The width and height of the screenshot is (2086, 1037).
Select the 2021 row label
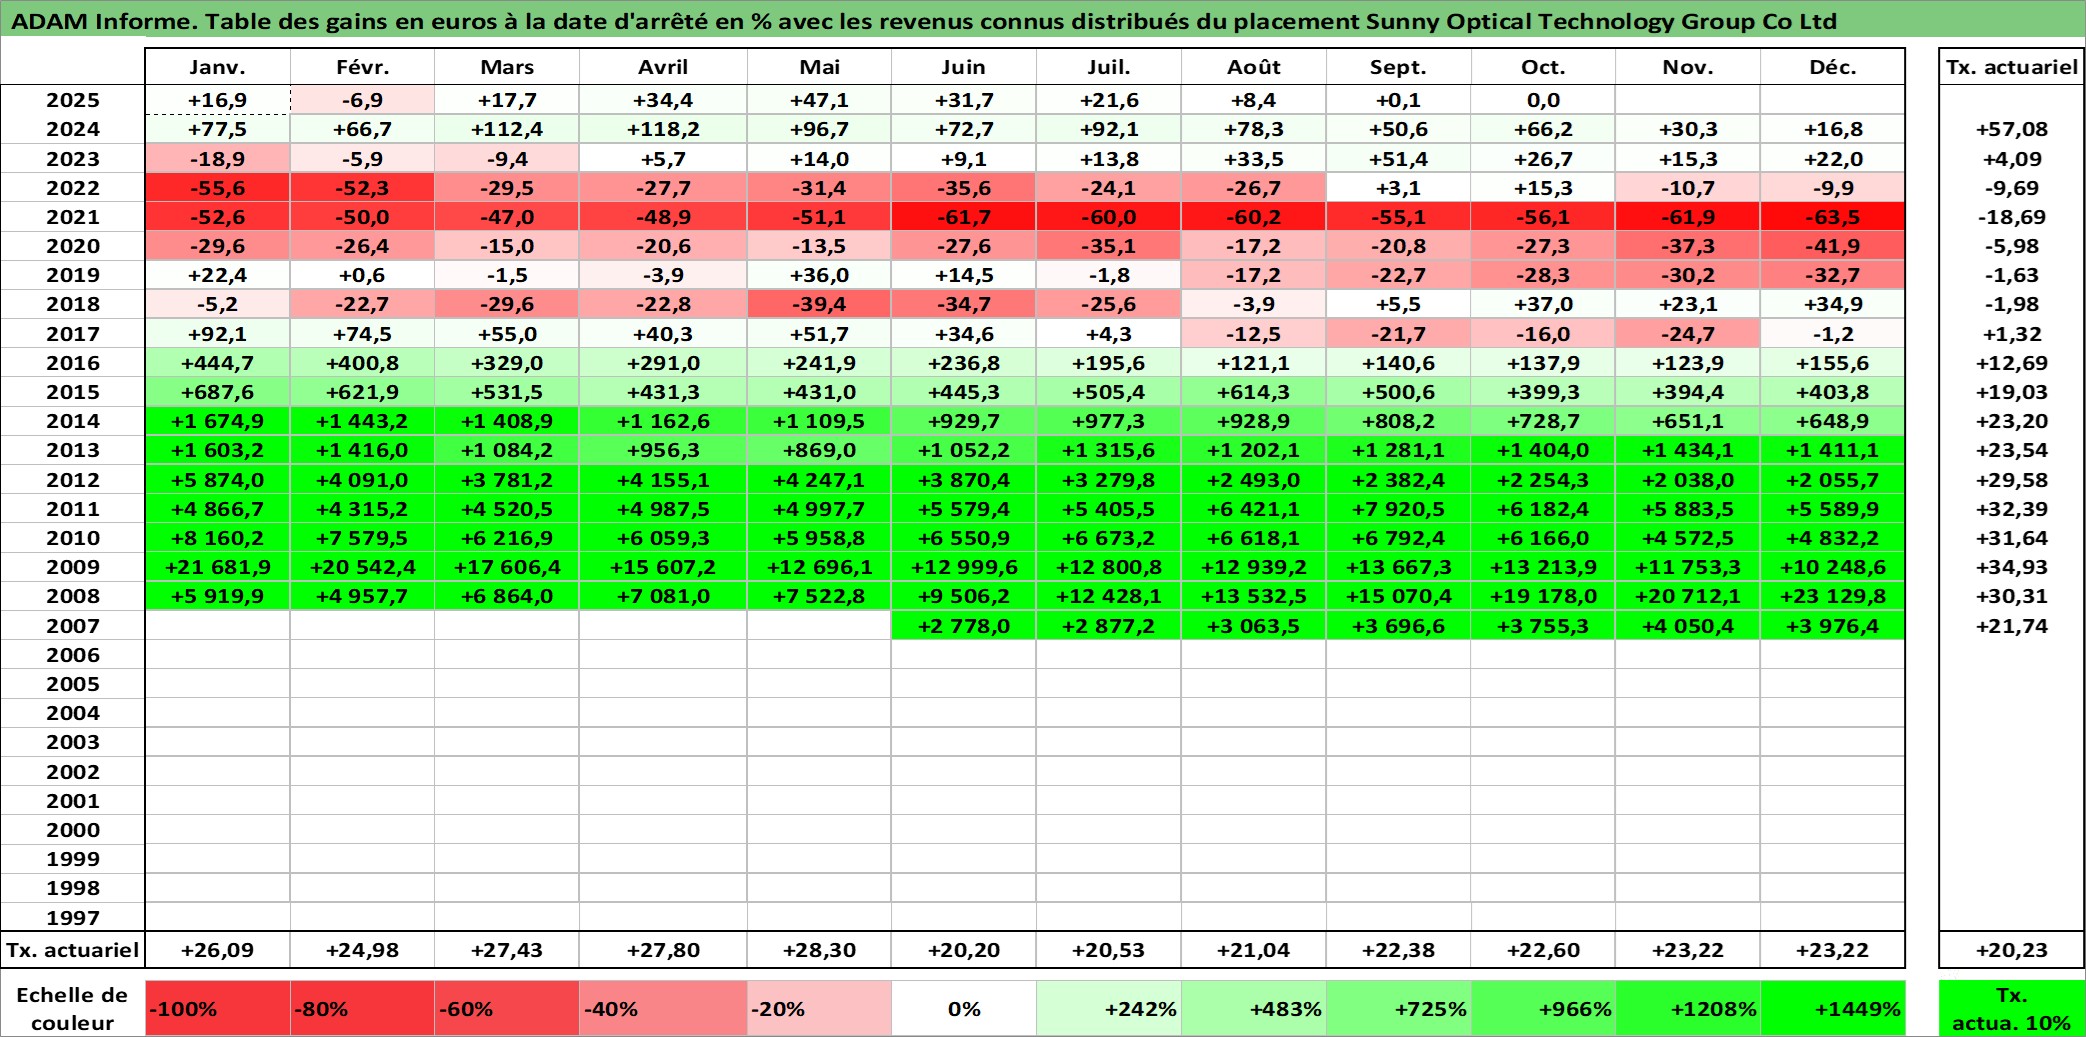(73, 217)
